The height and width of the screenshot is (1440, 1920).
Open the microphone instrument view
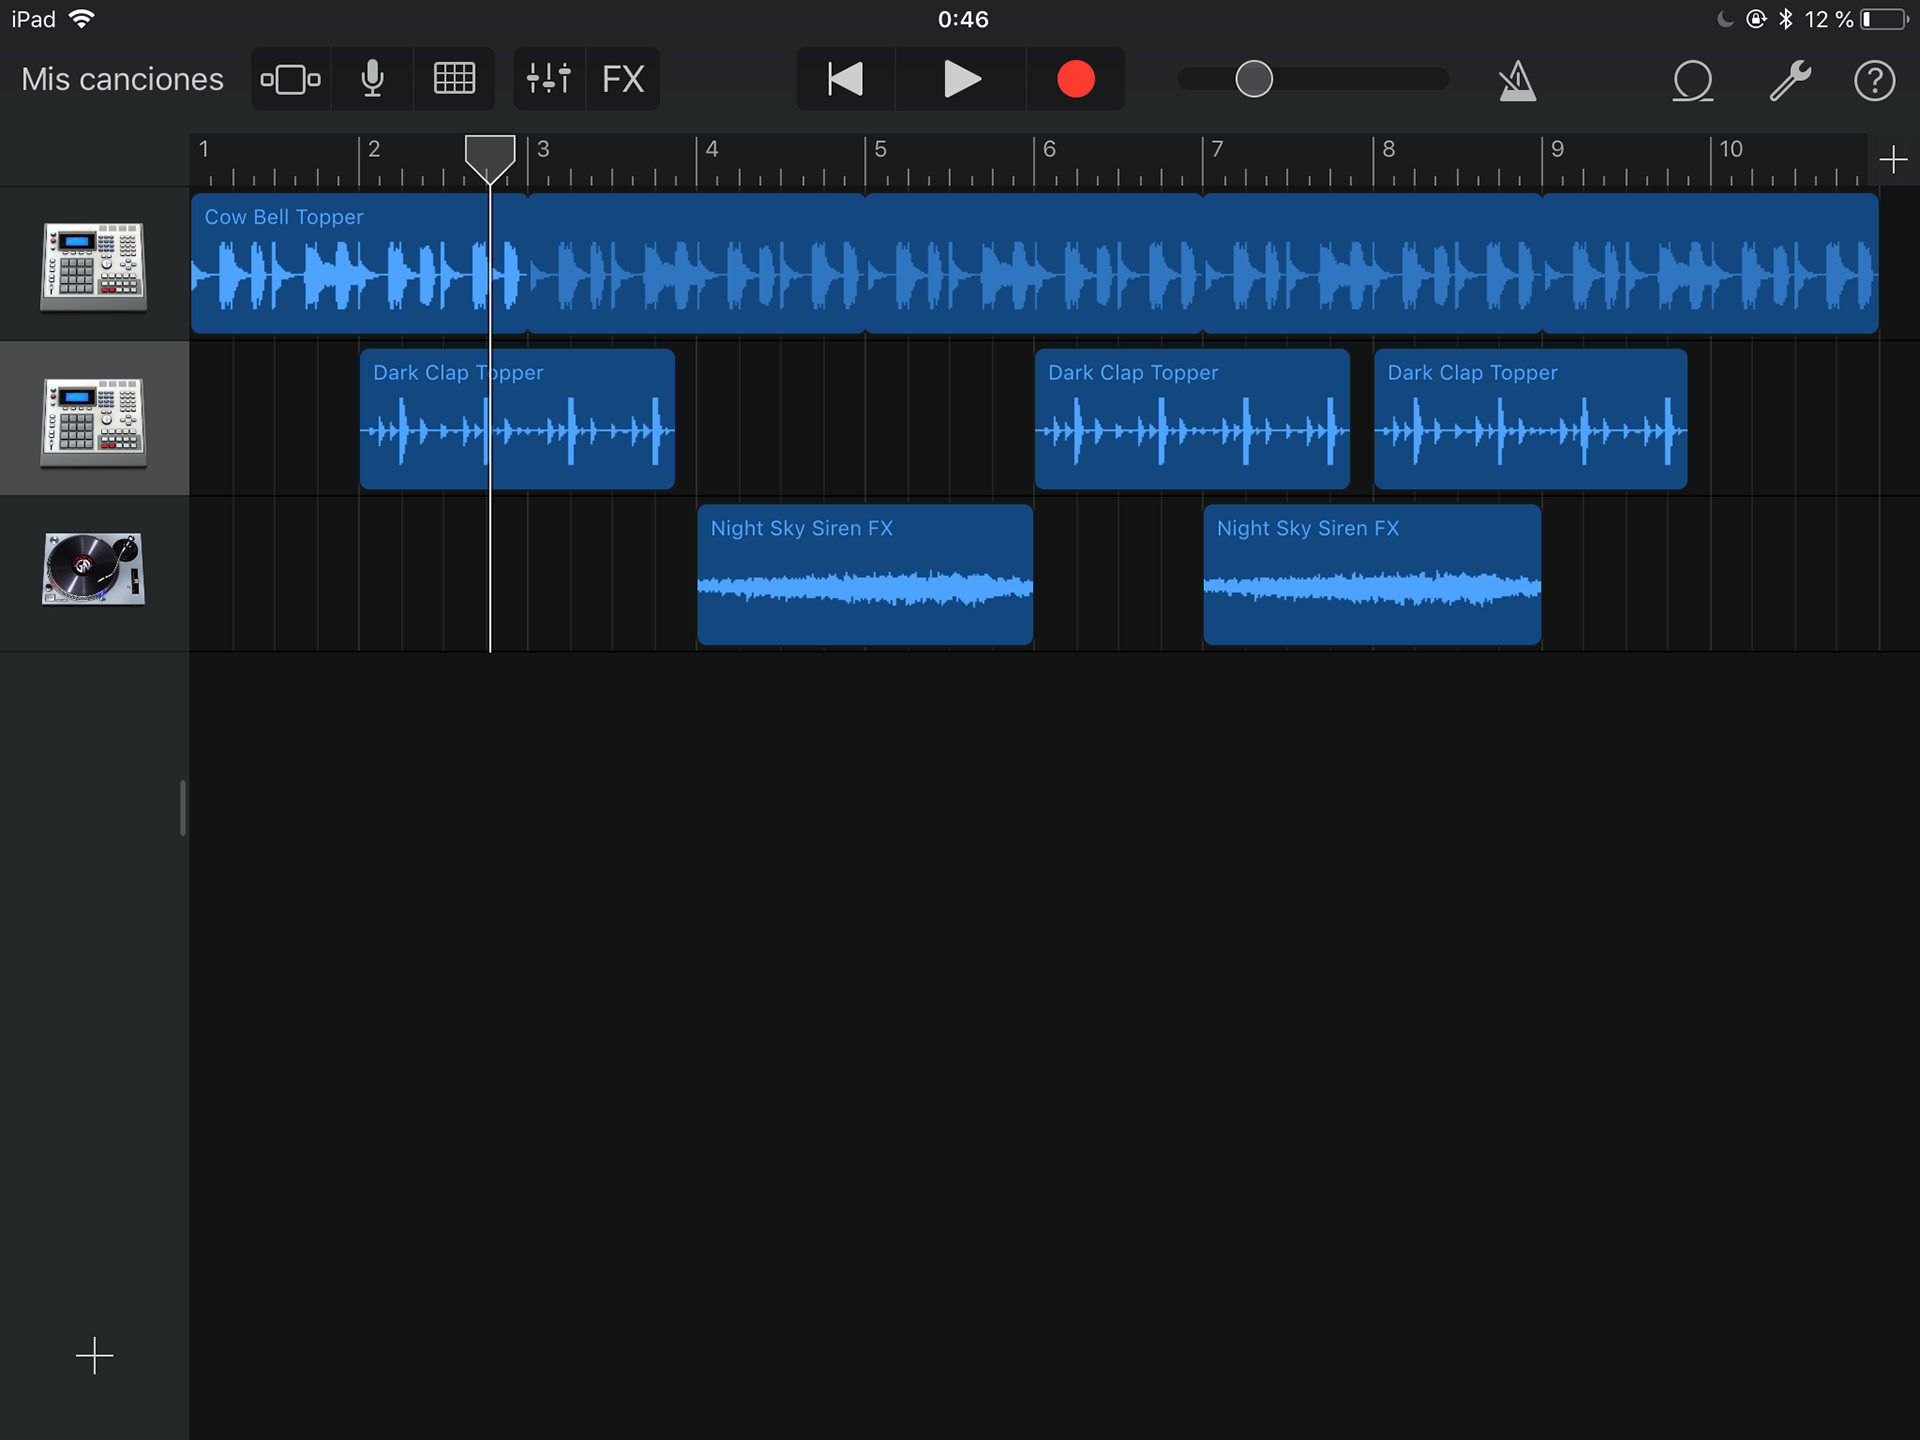372,78
